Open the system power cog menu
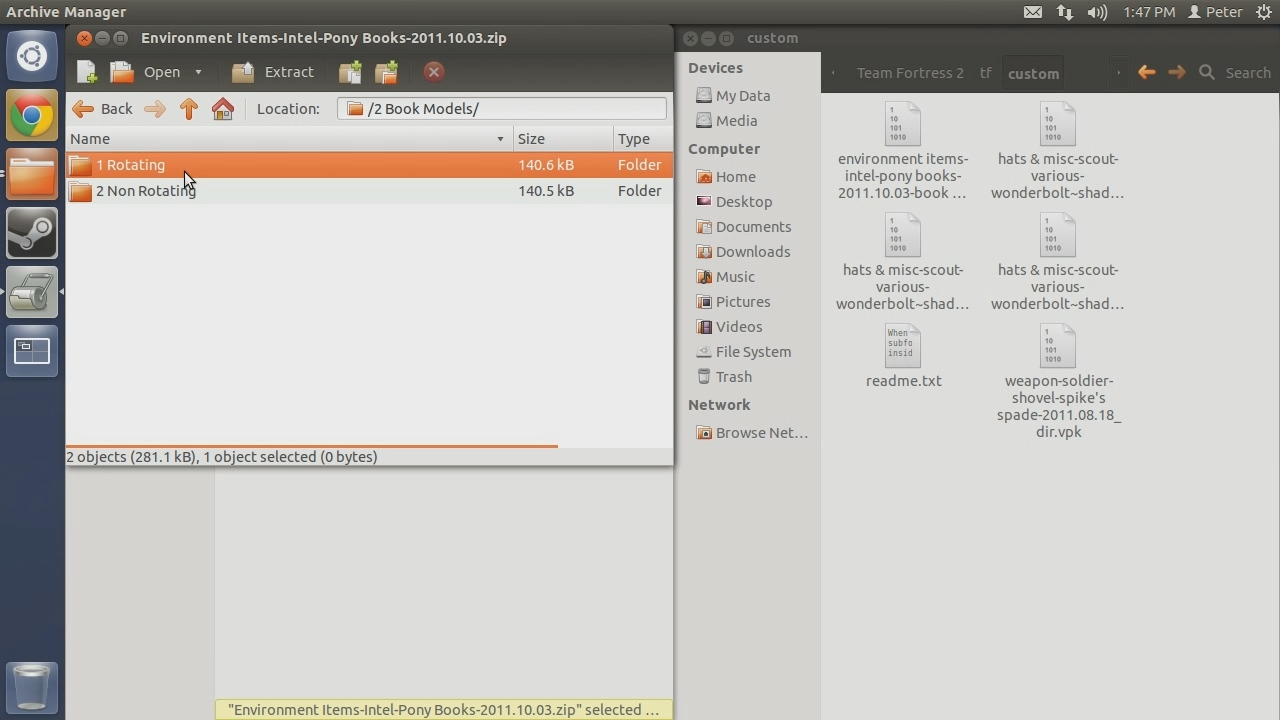The image size is (1280, 720). 1263,12
